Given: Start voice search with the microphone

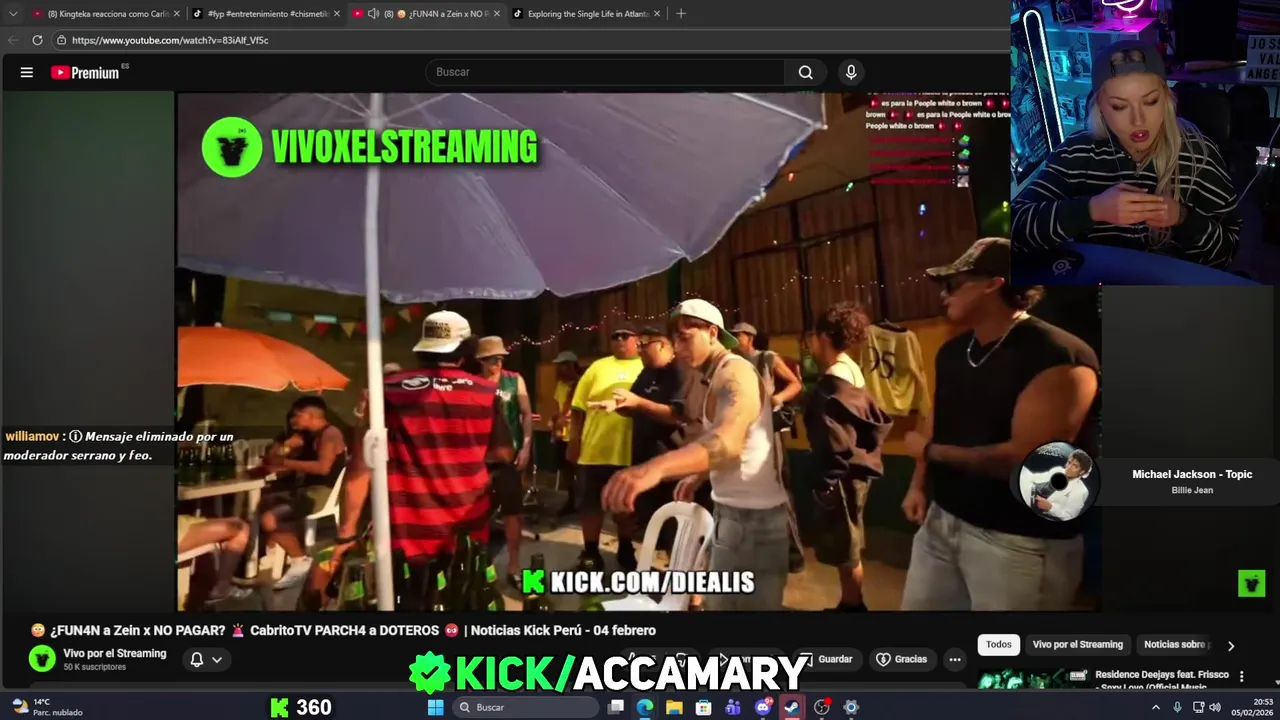Looking at the screenshot, I should coord(851,72).
